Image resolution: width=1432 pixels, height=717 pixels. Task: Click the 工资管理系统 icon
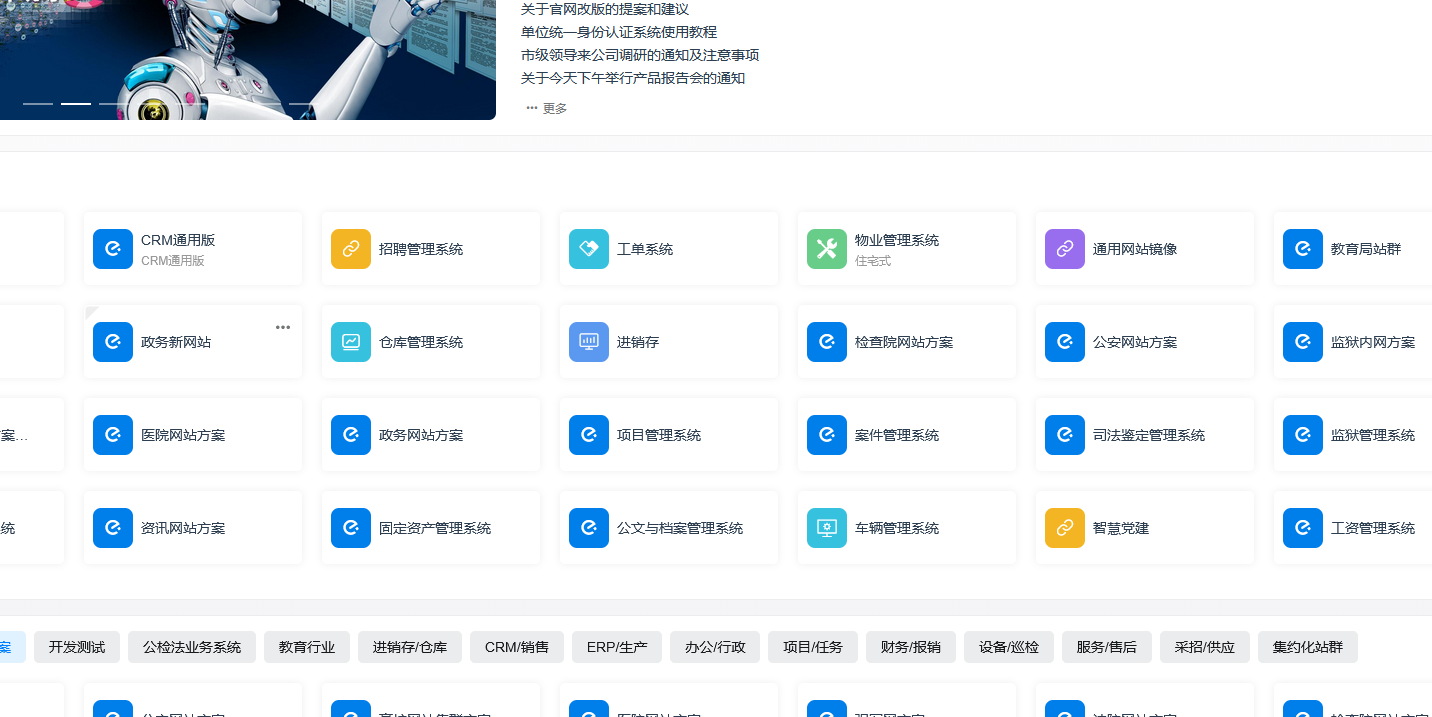click(x=1303, y=528)
